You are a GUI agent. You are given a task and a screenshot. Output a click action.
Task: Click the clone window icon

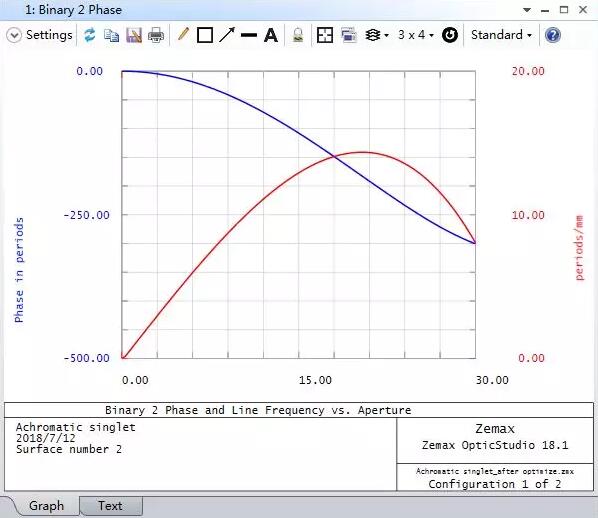pyautogui.click(x=349, y=35)
